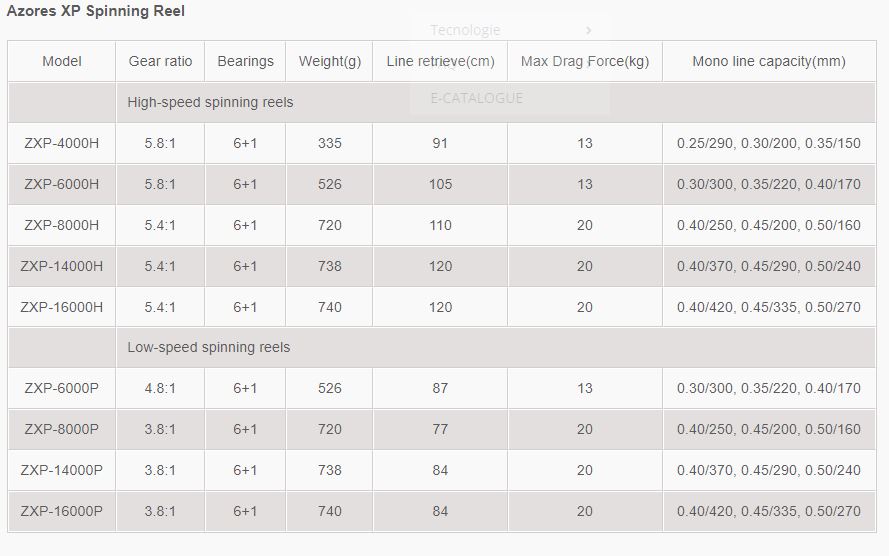Image resolution: width=889 pixels, height=556 pixels.
Task: Select the ZXP-16000H model cell
Action: 62,307
